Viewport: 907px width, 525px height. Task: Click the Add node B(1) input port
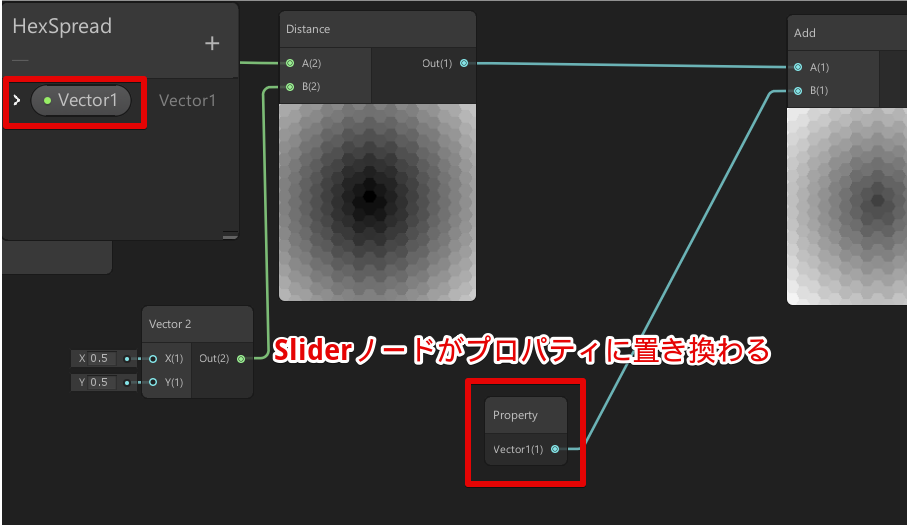798,91
